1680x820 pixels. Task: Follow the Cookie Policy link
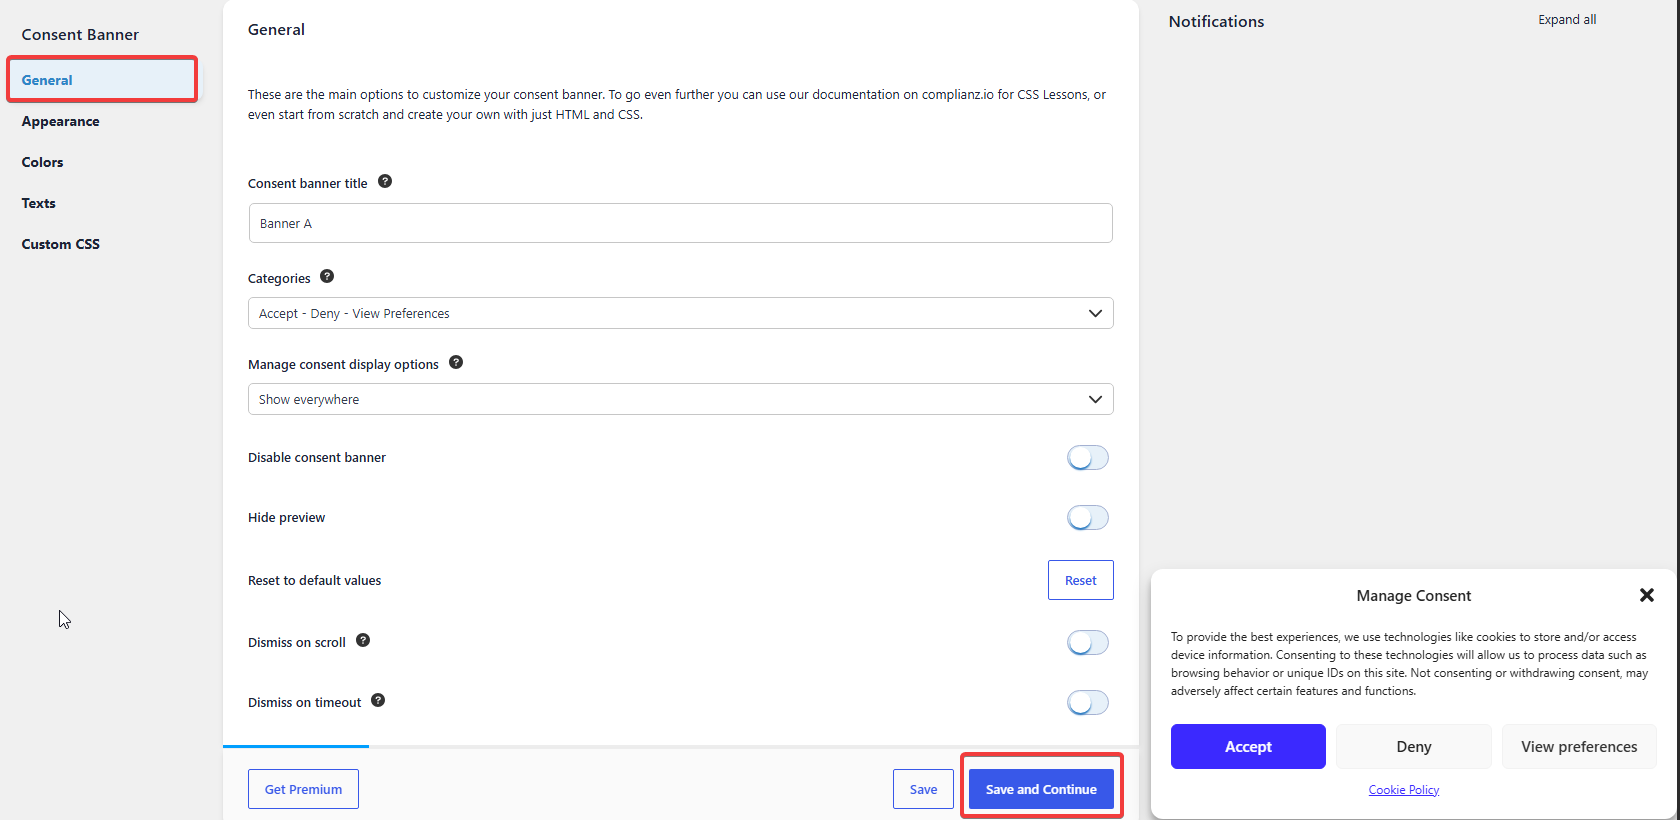tap(1404, 790)
